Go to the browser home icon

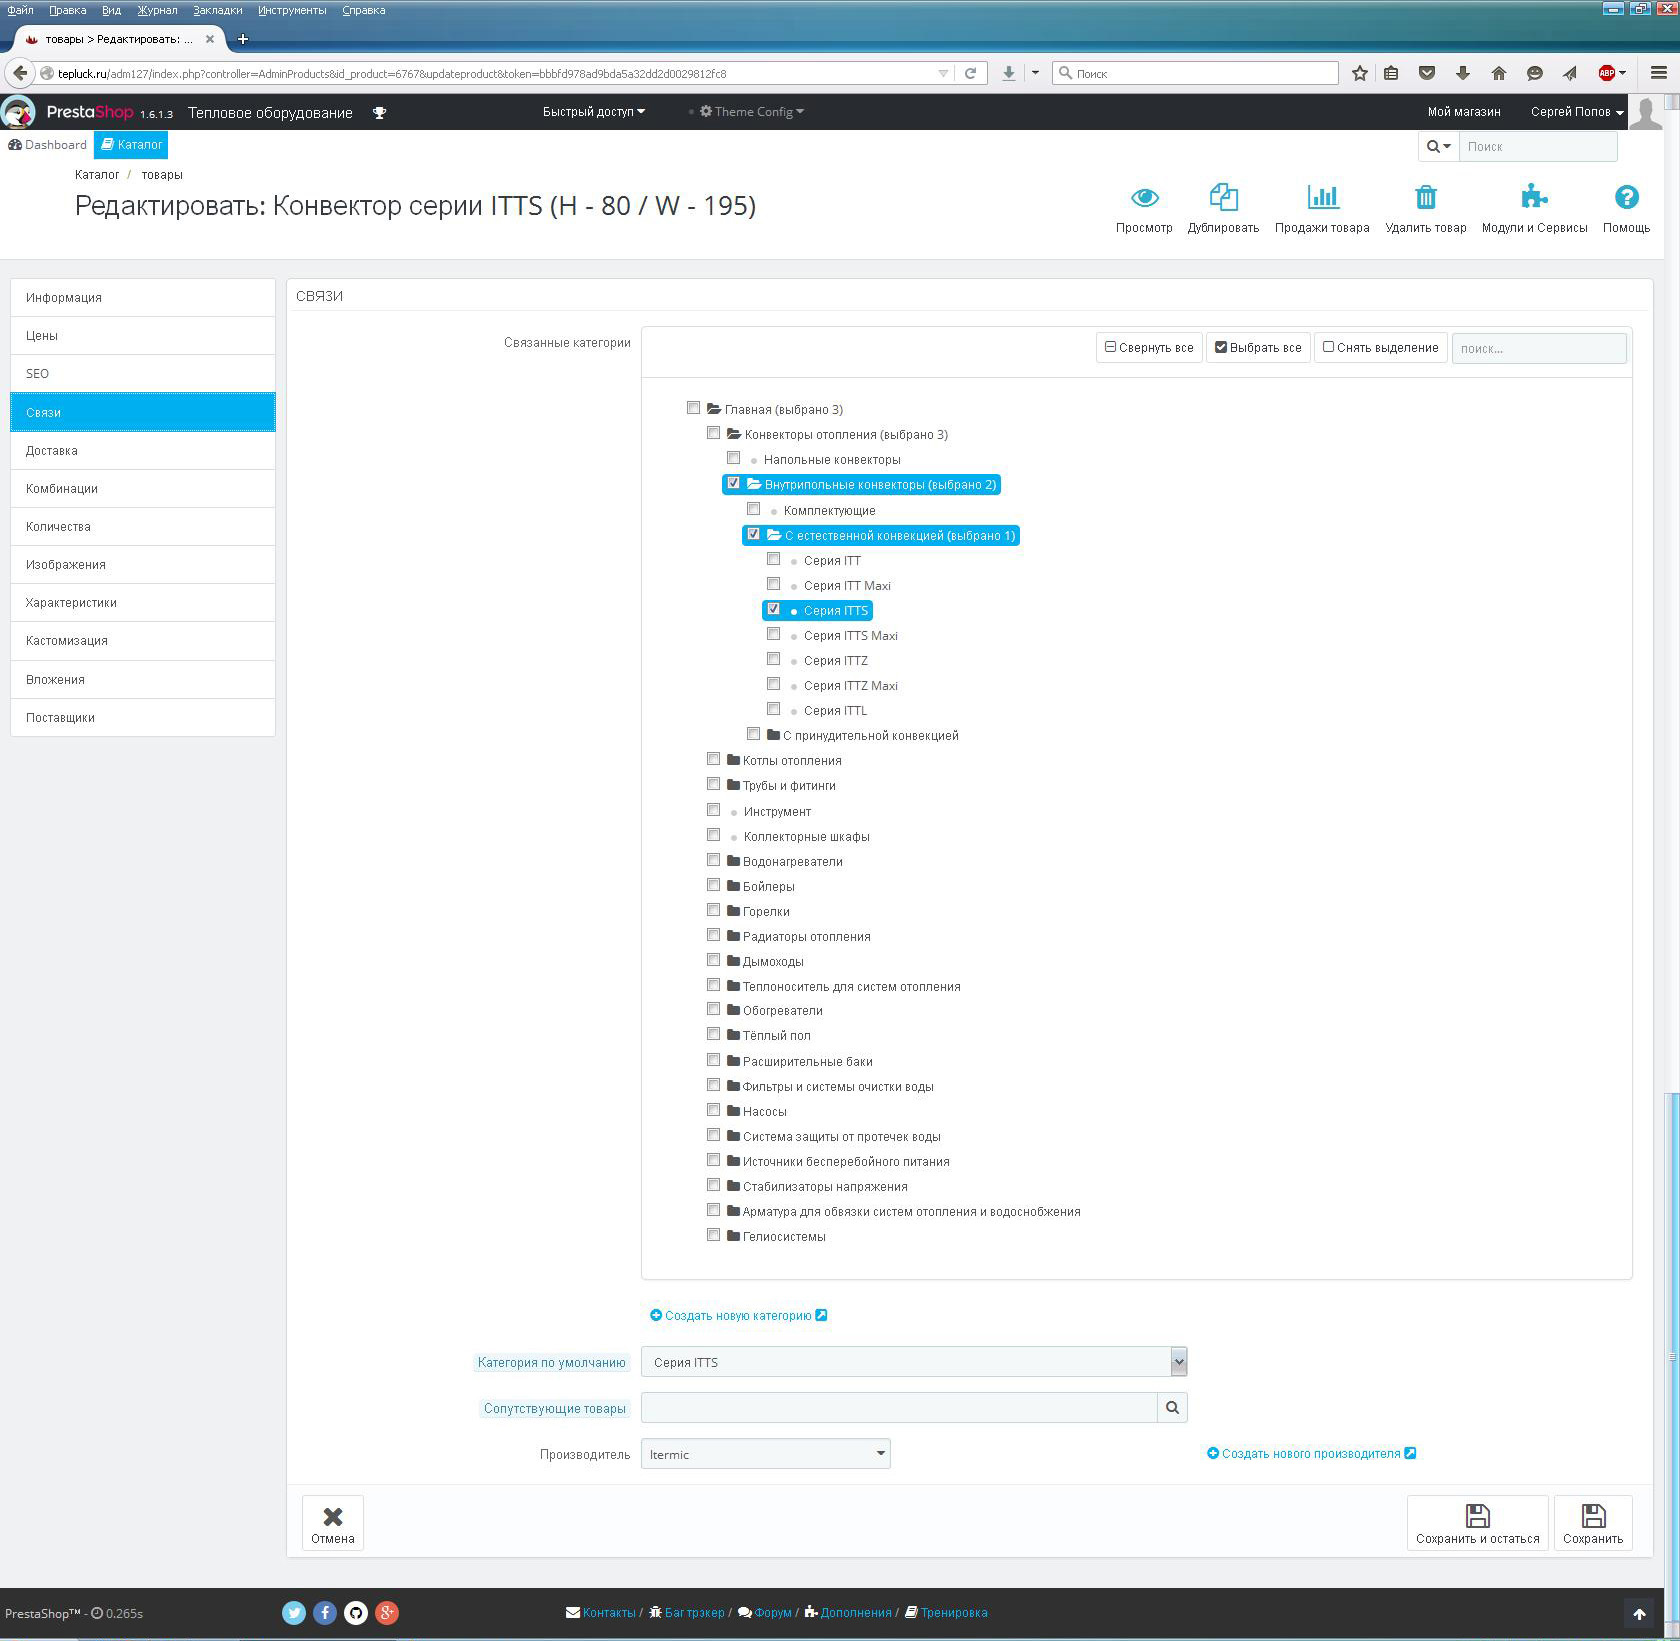pos(1498,73)
